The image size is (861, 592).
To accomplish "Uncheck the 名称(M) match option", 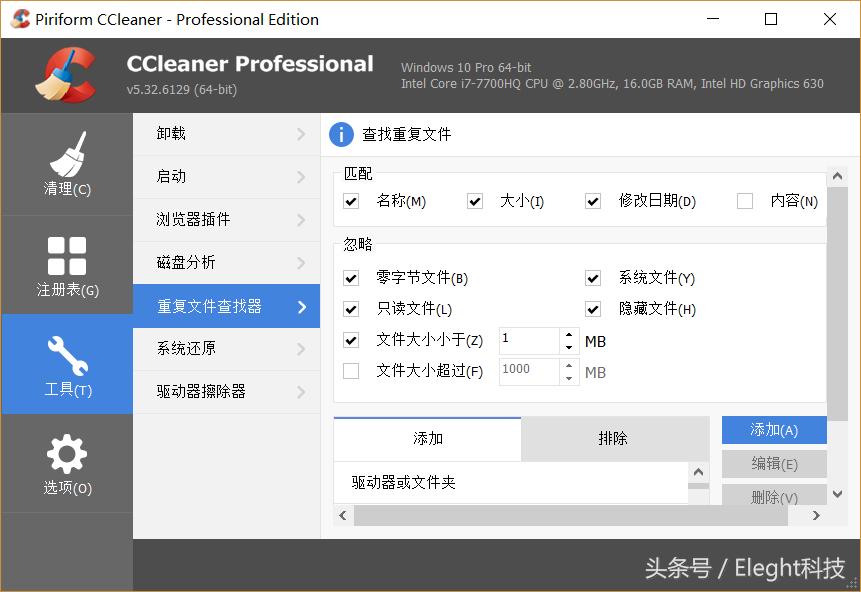I will tap(351, 201).
